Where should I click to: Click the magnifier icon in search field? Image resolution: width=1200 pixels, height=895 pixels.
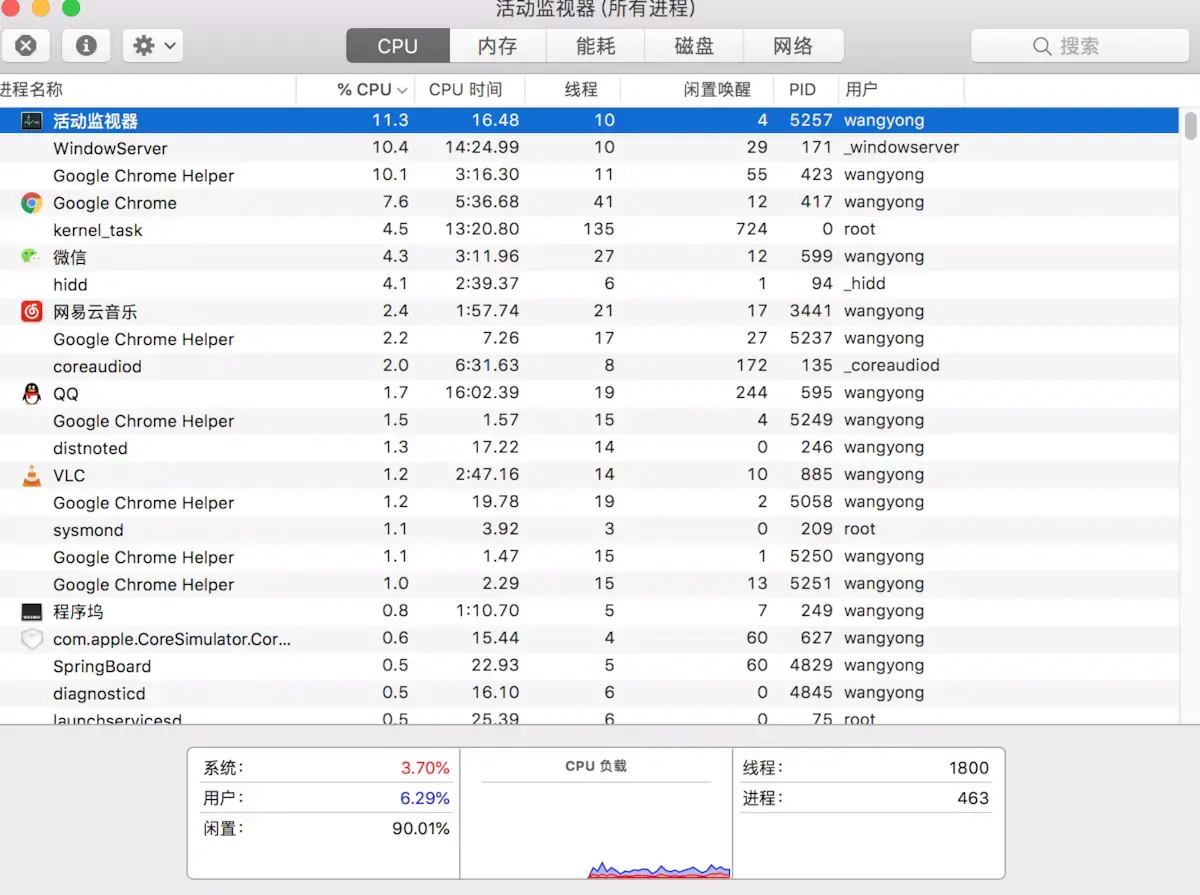click(1042, 46)
